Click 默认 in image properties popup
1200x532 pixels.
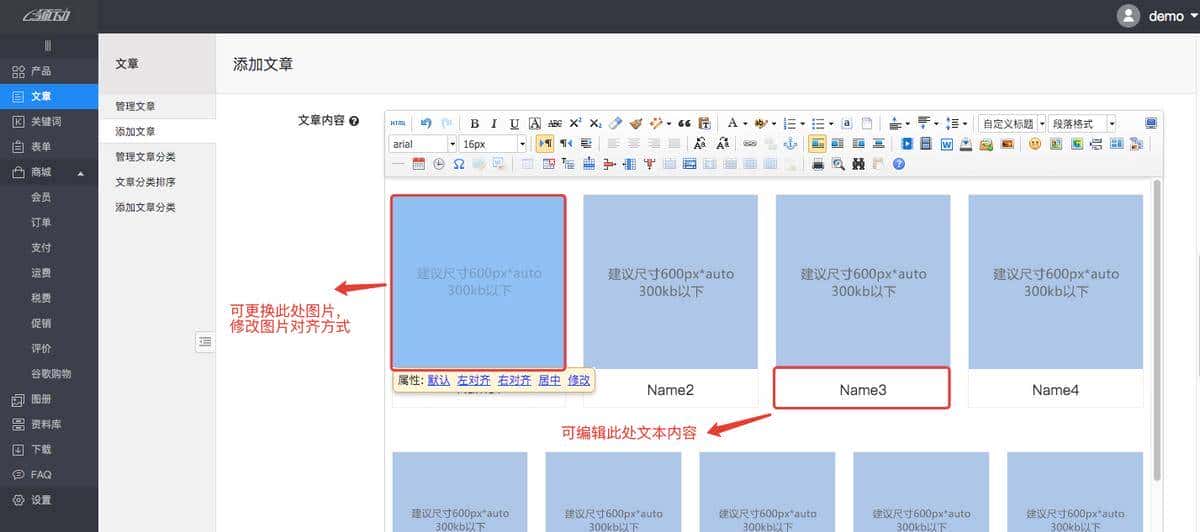[x=439, y=380]
